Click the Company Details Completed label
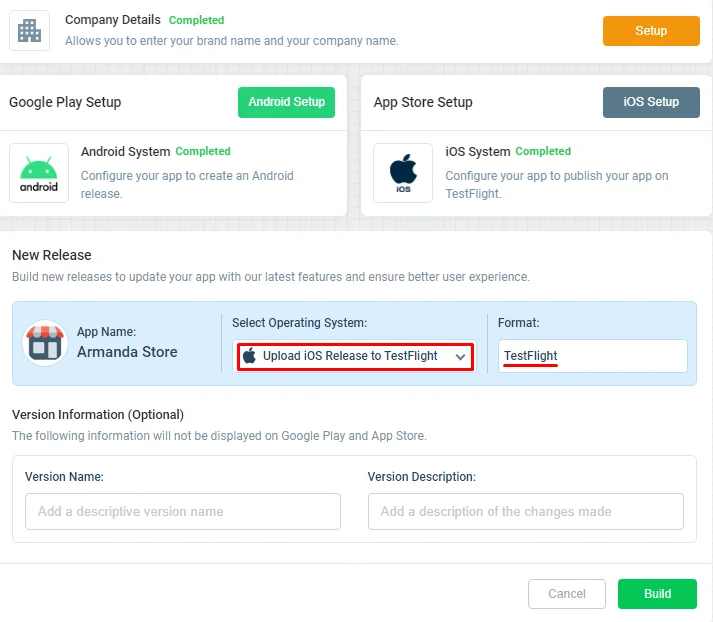713x622 pixels. [x=196, y=20]
